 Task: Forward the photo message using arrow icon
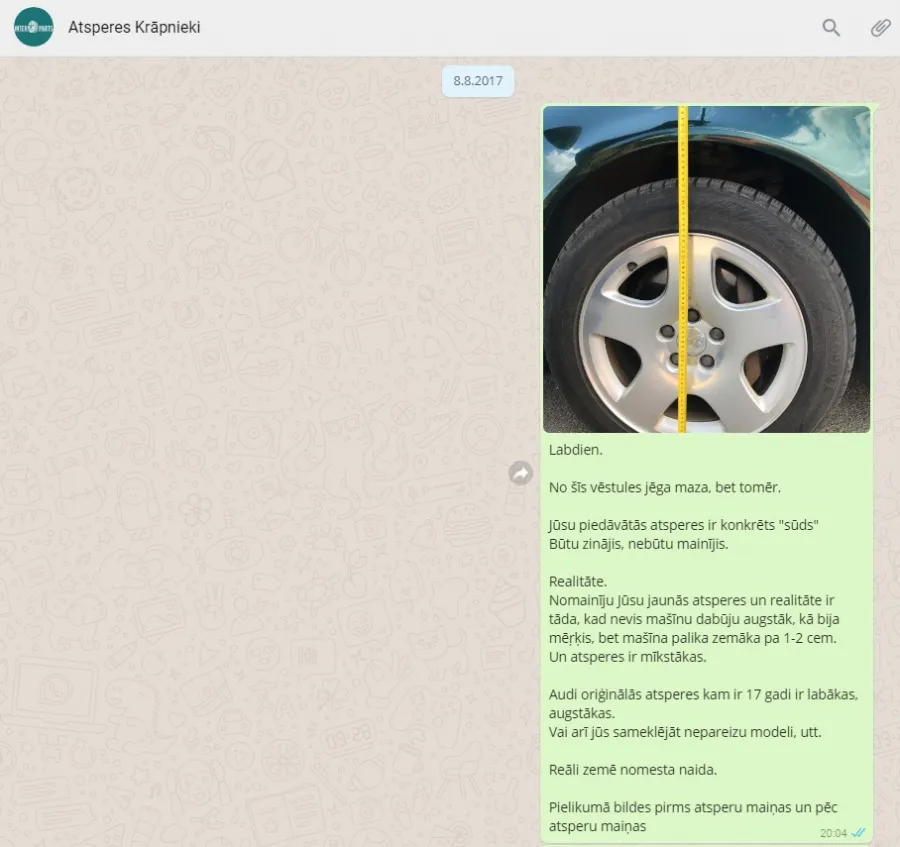click(x=521, y=473)
